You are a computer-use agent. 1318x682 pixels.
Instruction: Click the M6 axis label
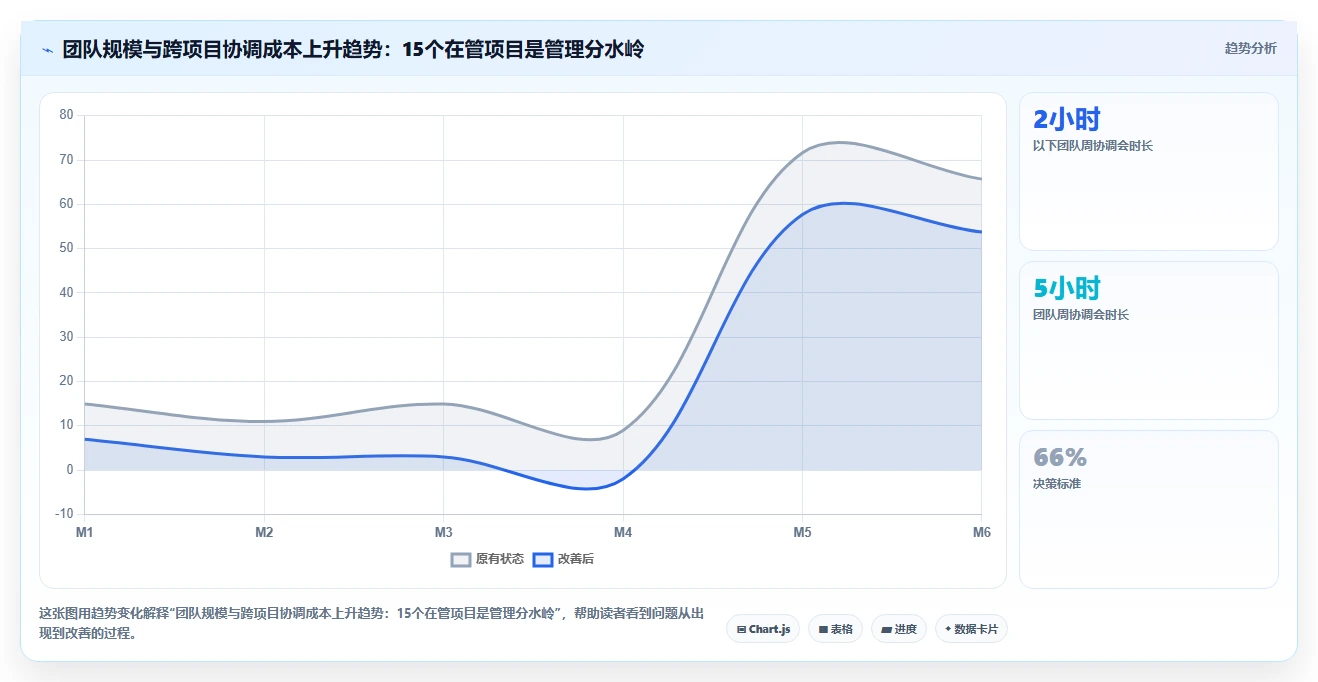tap(981, 532)
